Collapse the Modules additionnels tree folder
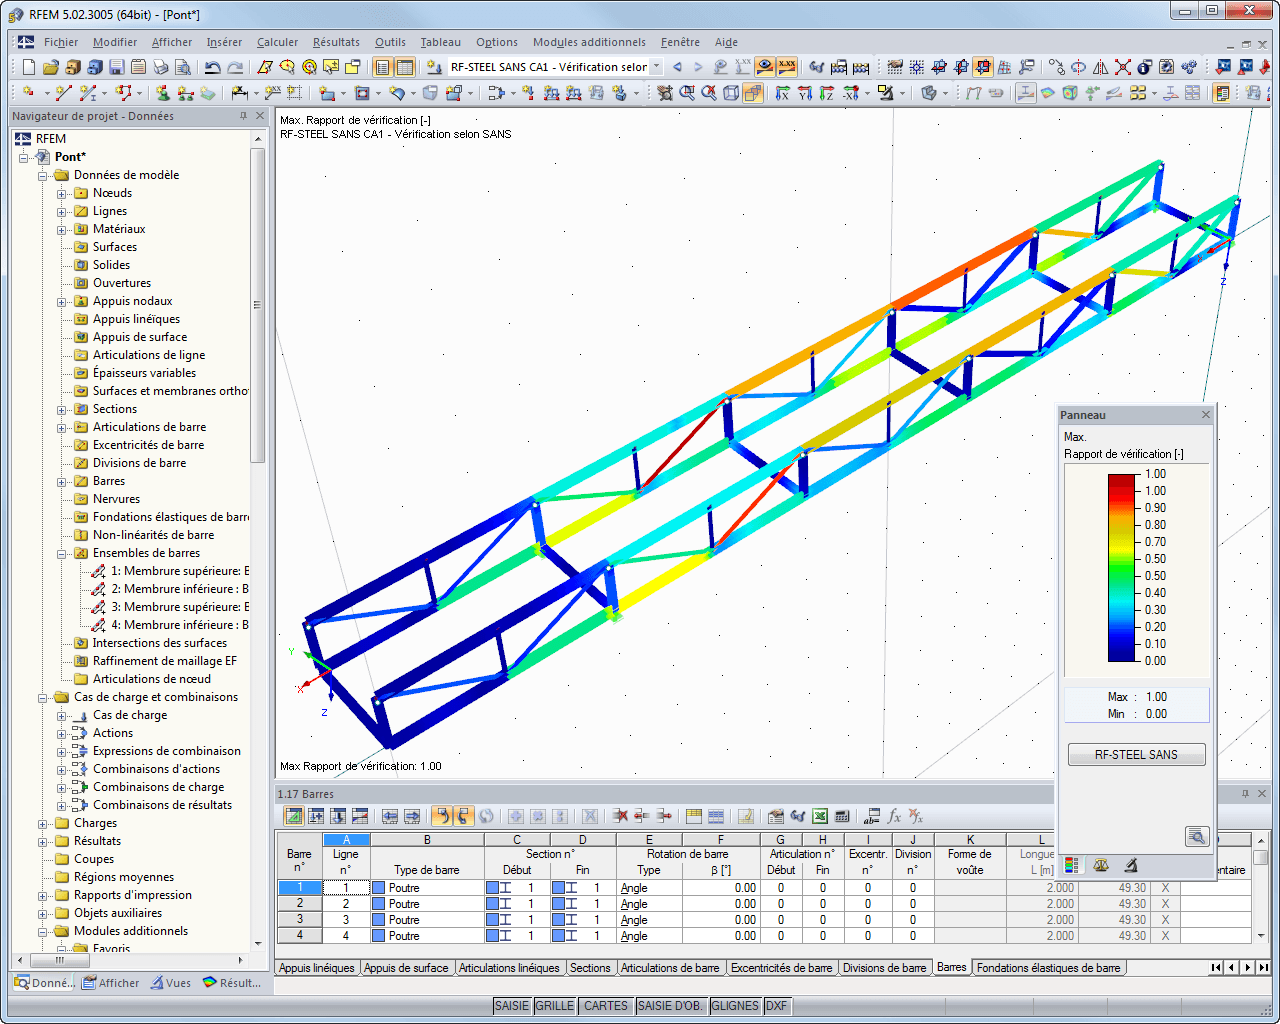 pos(43,931)
